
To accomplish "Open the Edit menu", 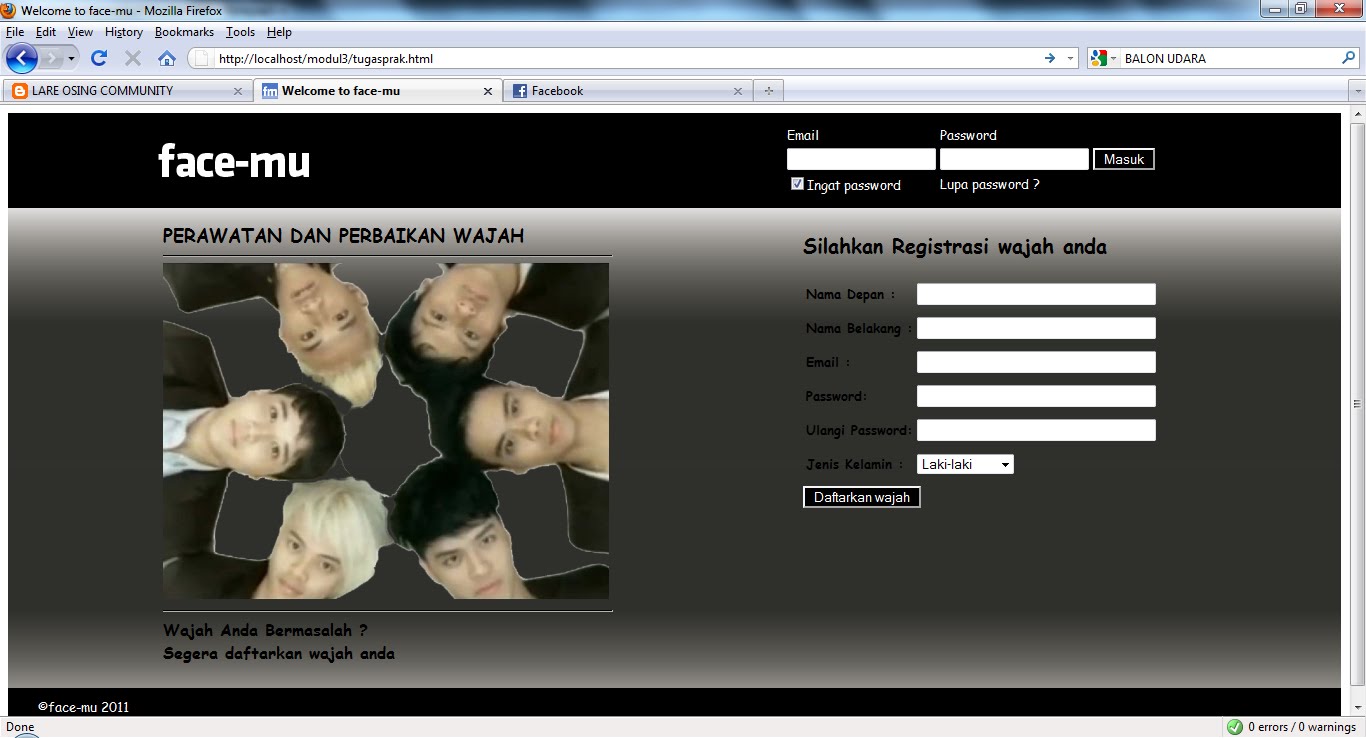I will (x=46, y=32).
